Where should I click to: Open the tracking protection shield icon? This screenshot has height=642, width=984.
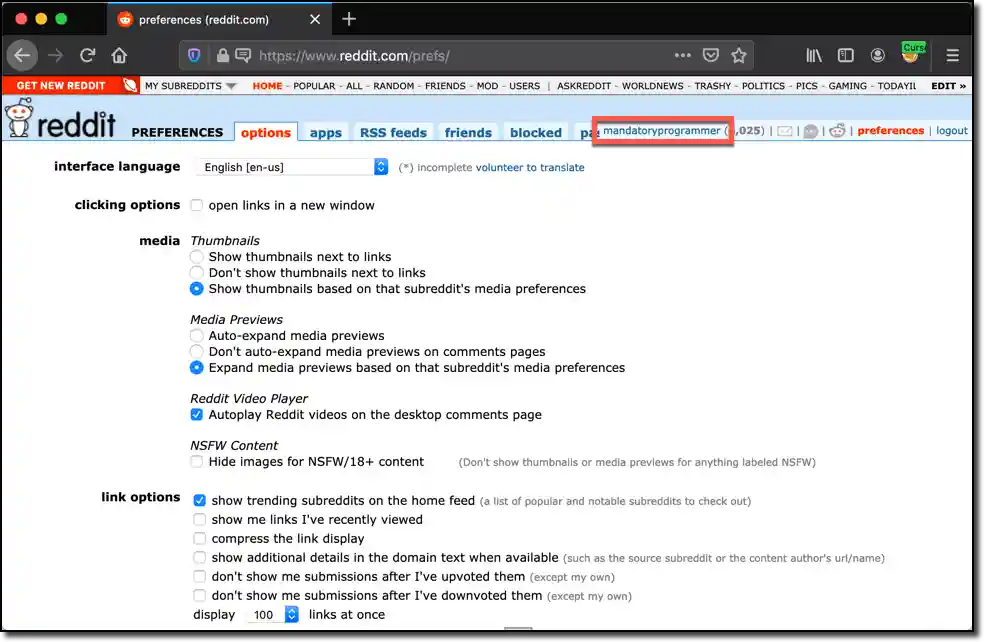pyautogui.click(x=194, y=56)
